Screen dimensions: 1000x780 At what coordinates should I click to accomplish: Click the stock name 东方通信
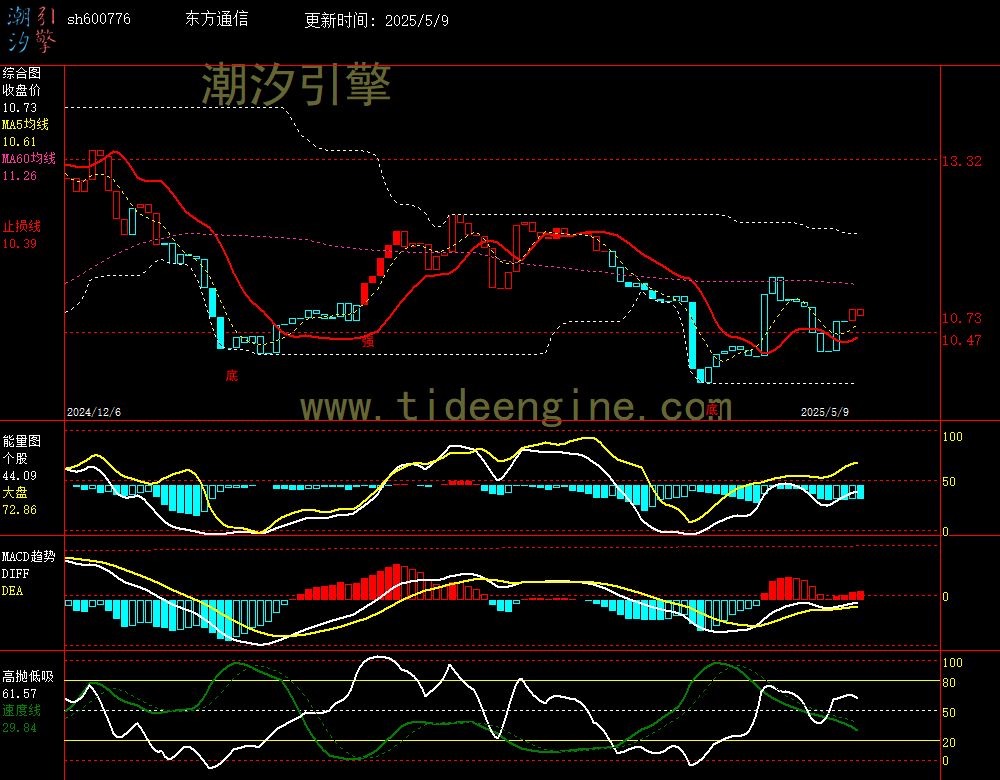click(217, 19)
